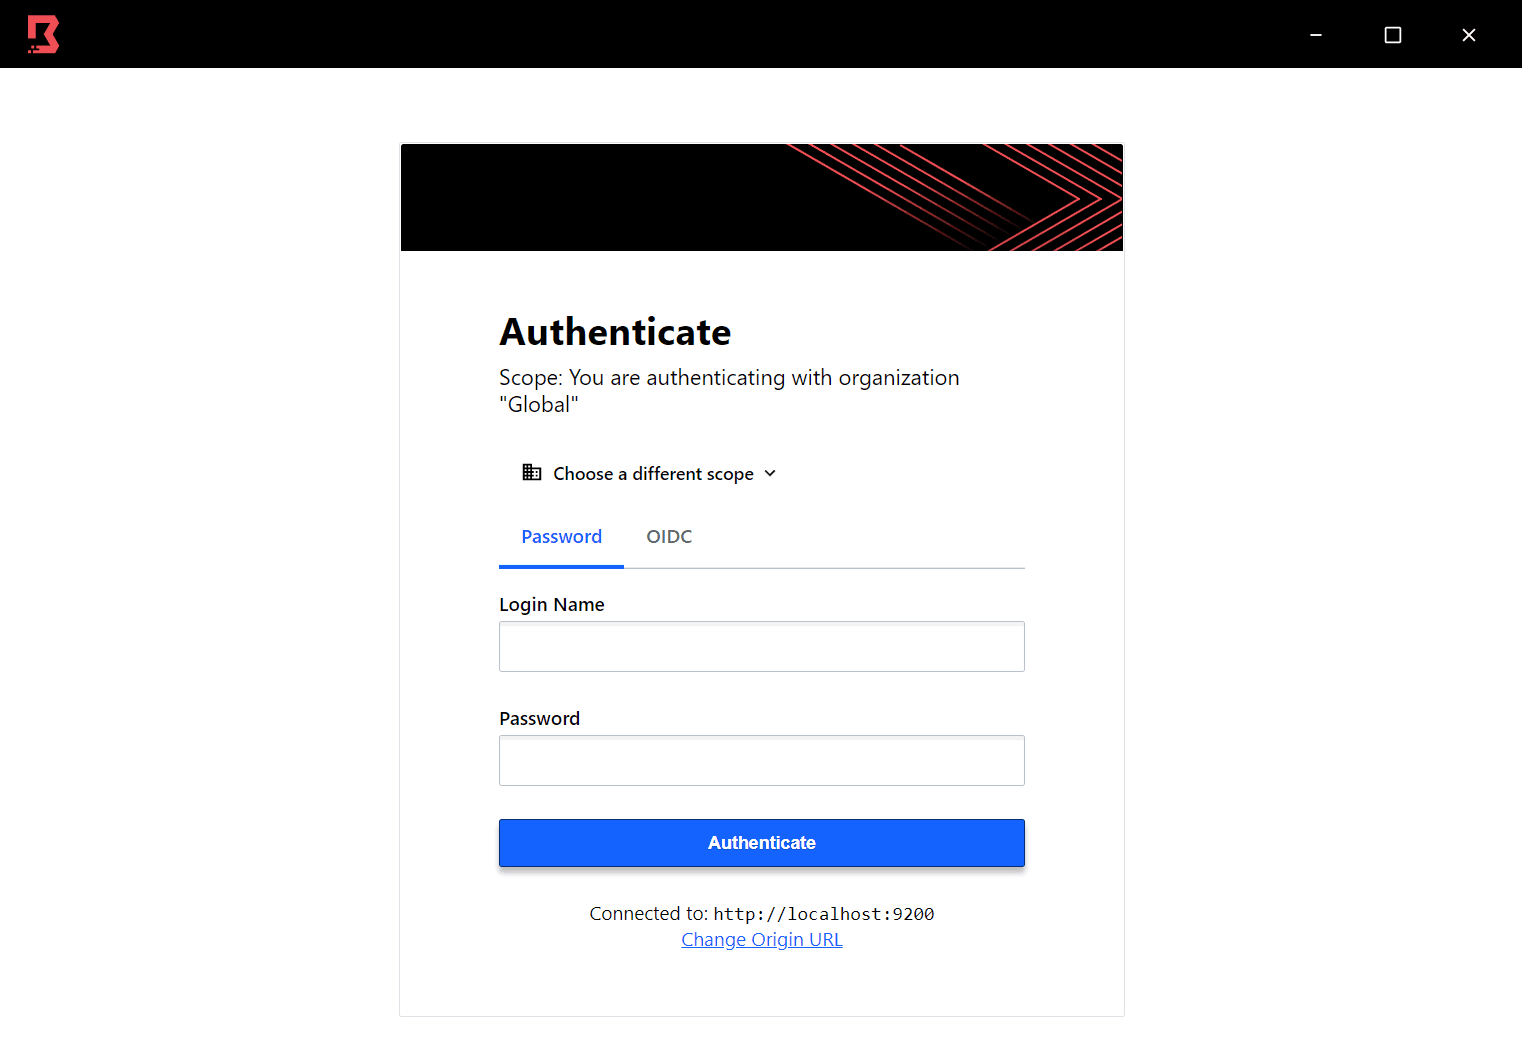Click the Password field label

[x=539, y=718]
